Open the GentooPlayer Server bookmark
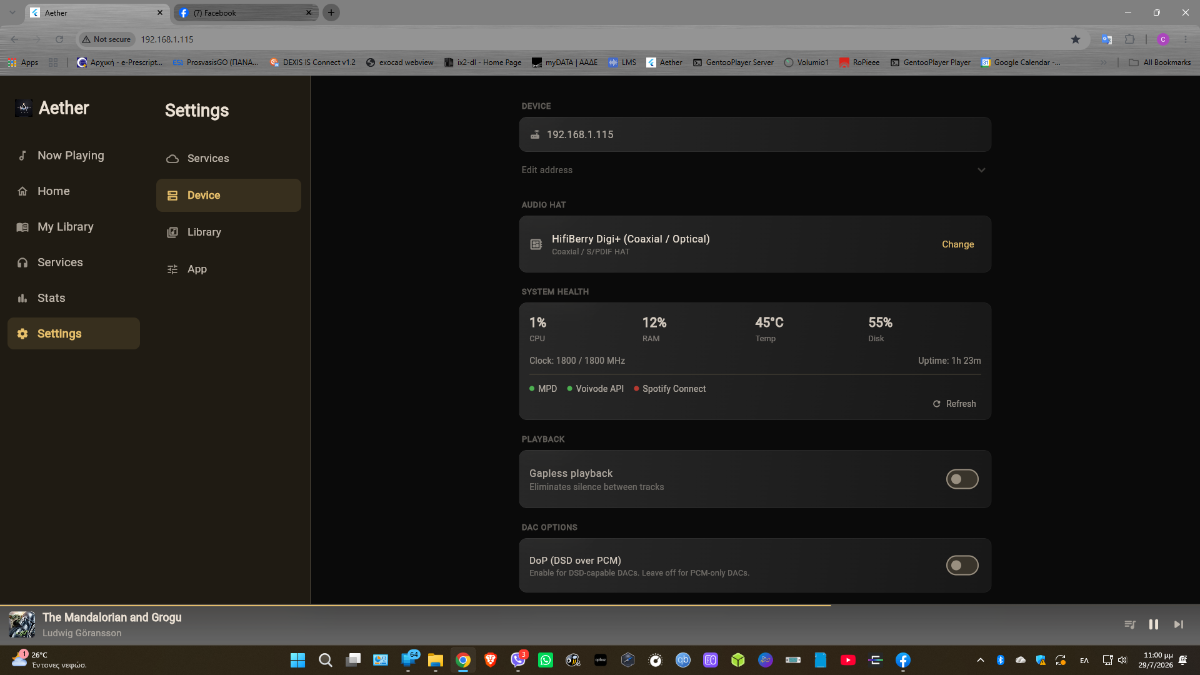The width and height of the screenshot is (1200, 675). pos(733,62)
